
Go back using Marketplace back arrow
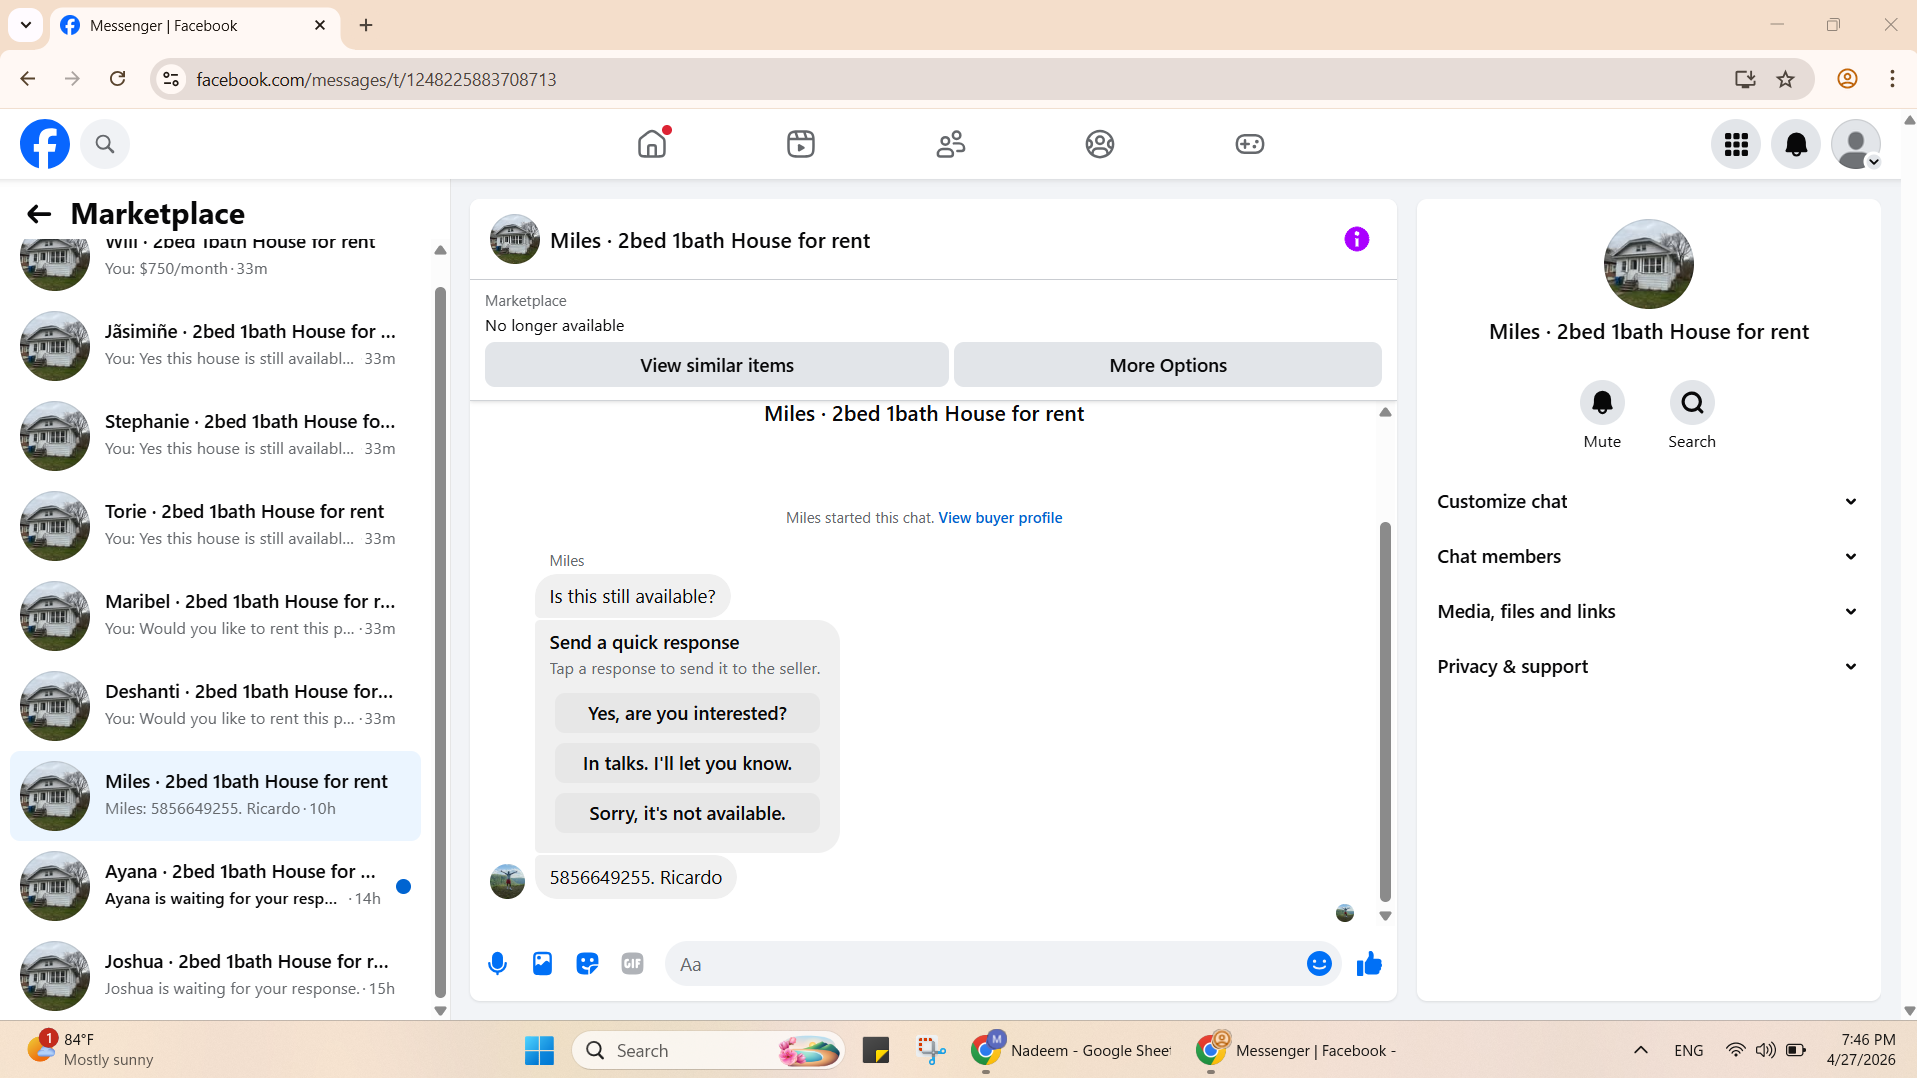[39, 213]
